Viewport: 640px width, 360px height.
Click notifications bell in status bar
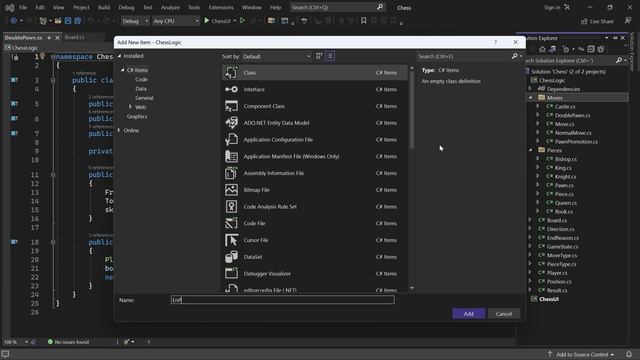point(629,354)
